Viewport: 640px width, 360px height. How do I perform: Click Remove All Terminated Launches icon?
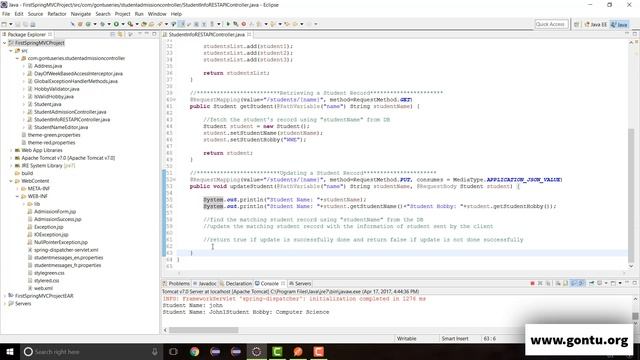[x=548, y=283]
